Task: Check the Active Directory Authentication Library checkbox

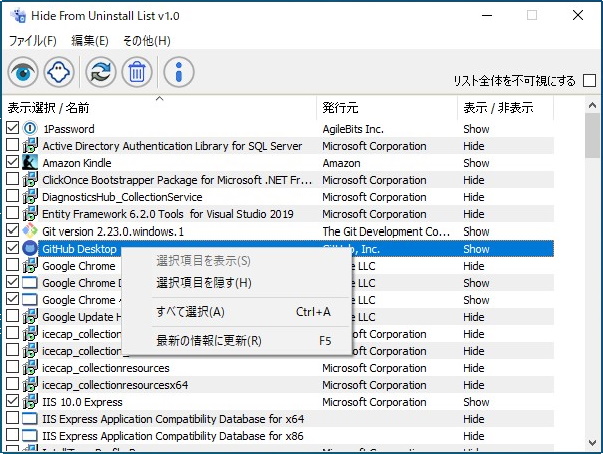Action: click(x=12, y=145)
